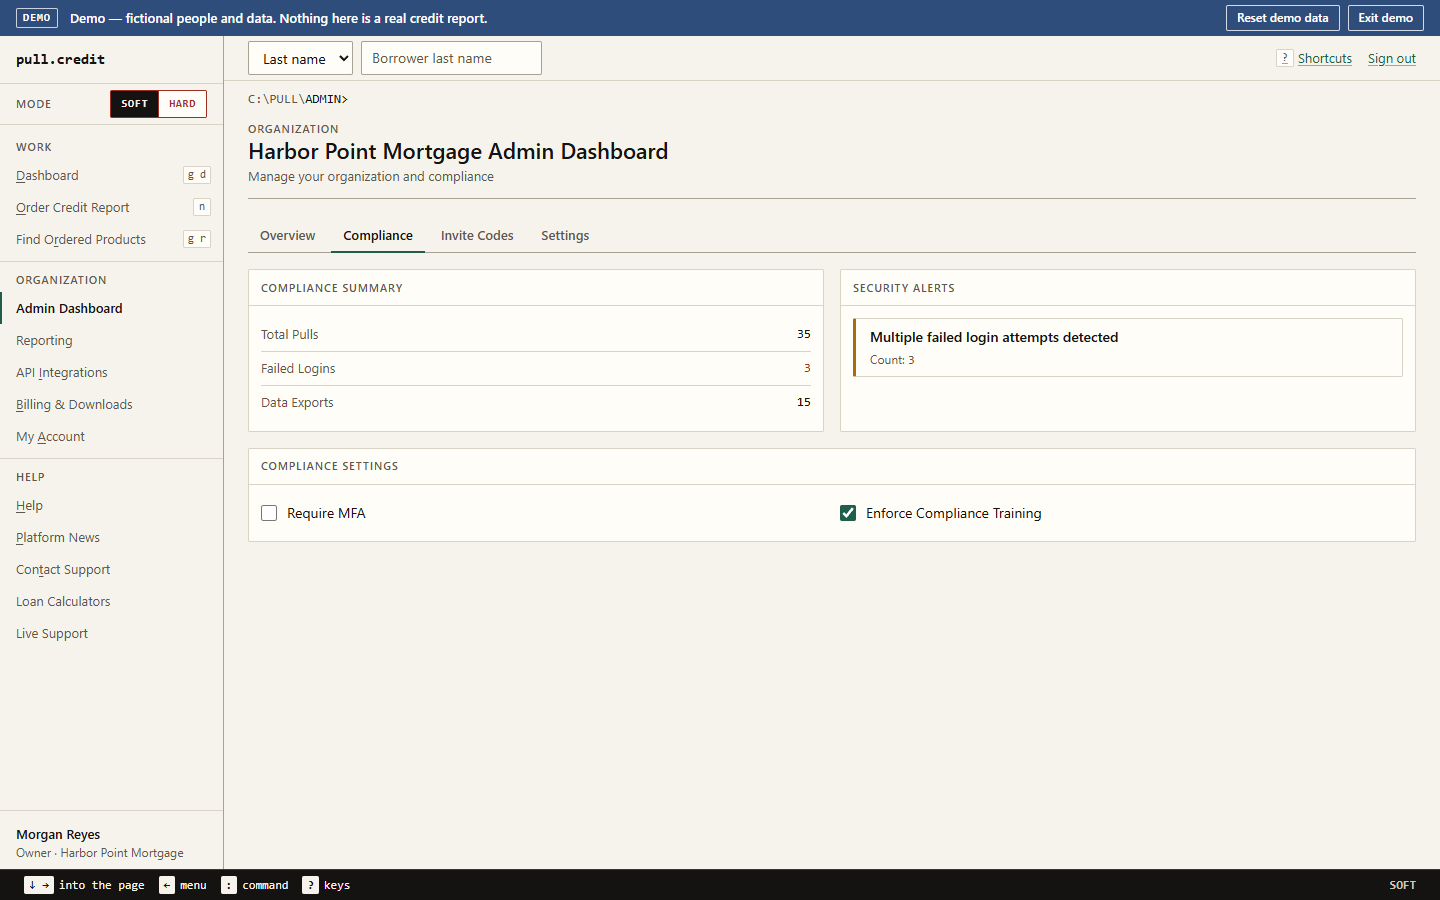1440x900 pixels.
Task: Sign out of the account
Action: tap(1392, 59)
